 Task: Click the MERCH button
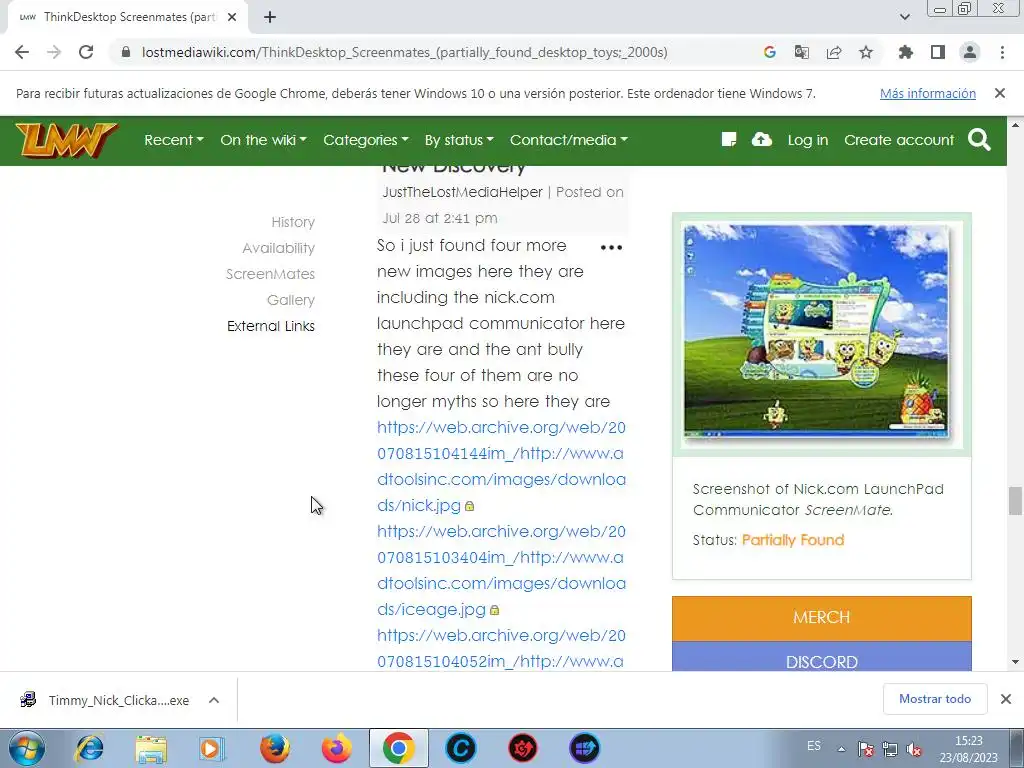(822, 618)
